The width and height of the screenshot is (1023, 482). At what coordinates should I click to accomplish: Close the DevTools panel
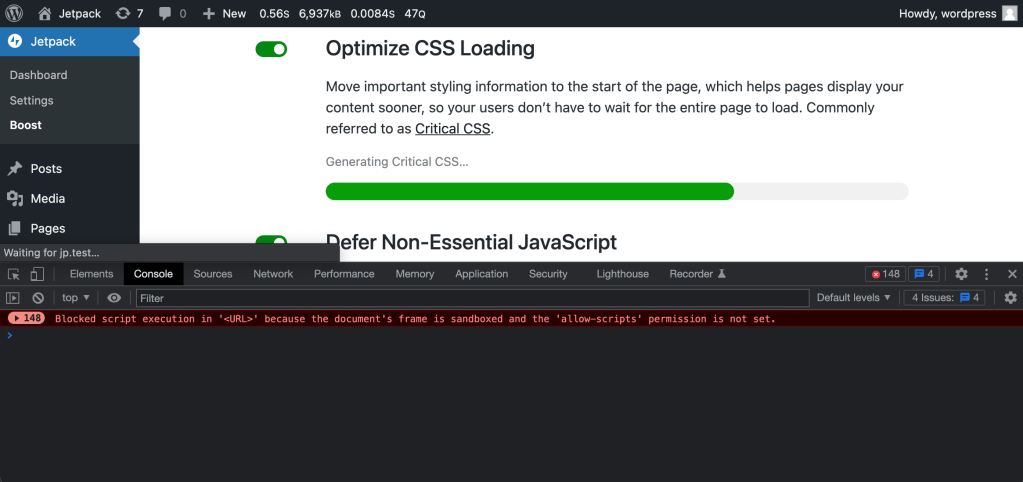1012,274
